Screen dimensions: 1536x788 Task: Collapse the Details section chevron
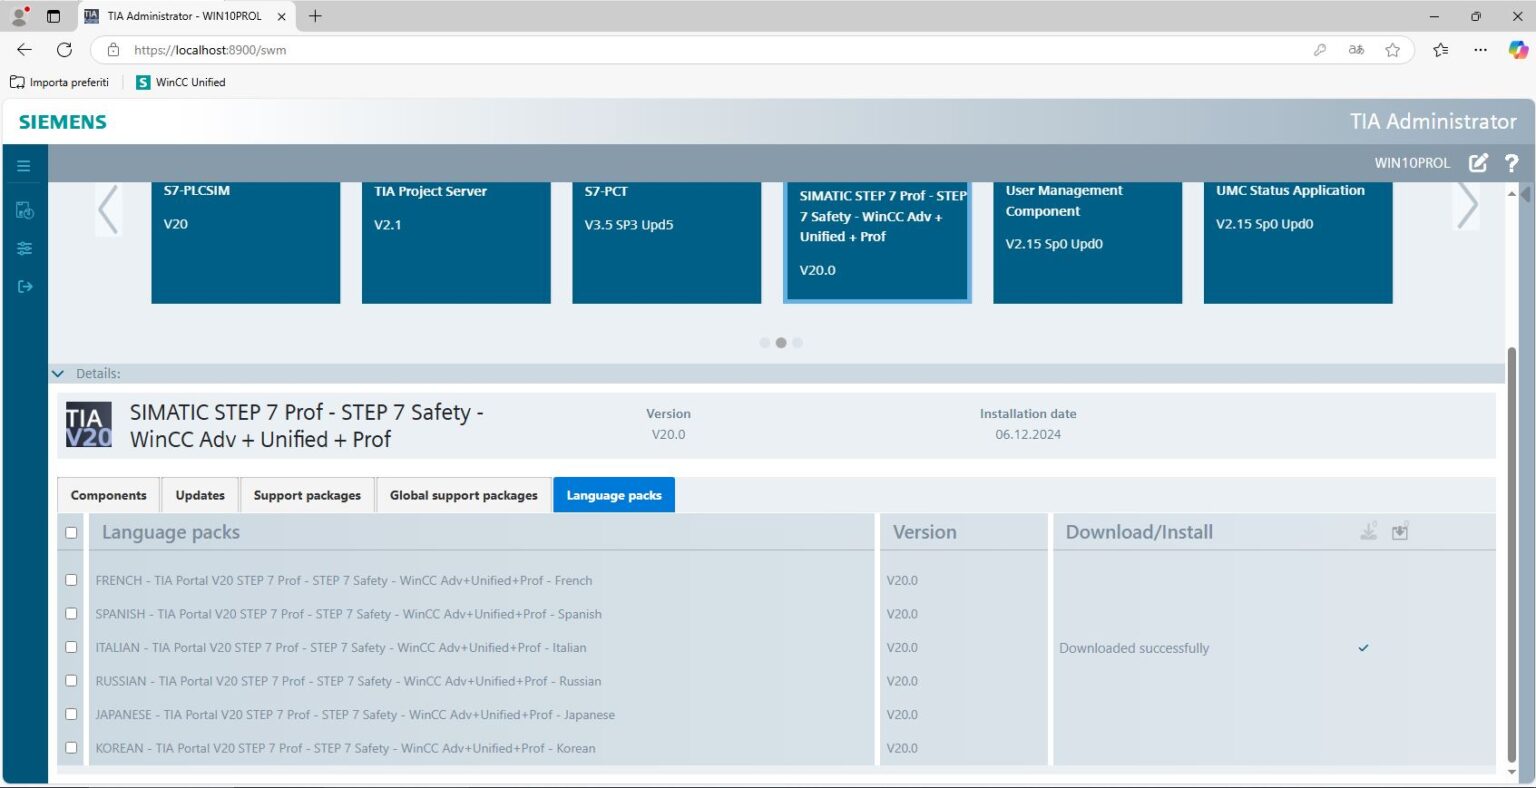57,372
